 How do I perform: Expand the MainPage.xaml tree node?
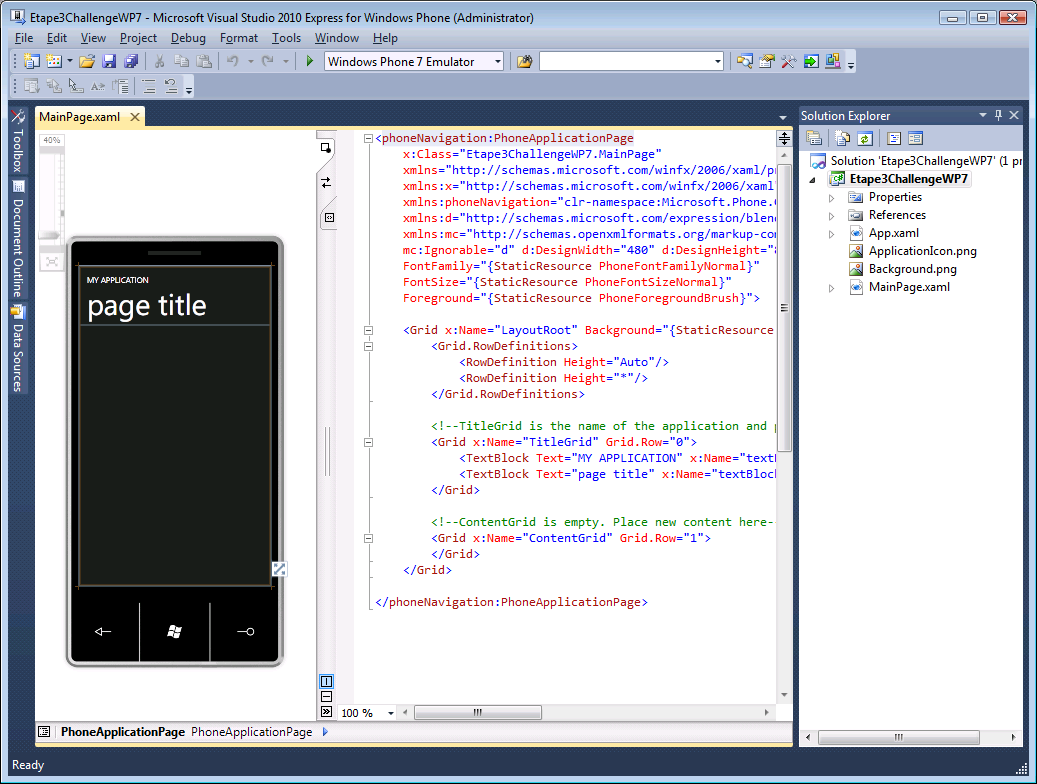(x=831, y=288)
